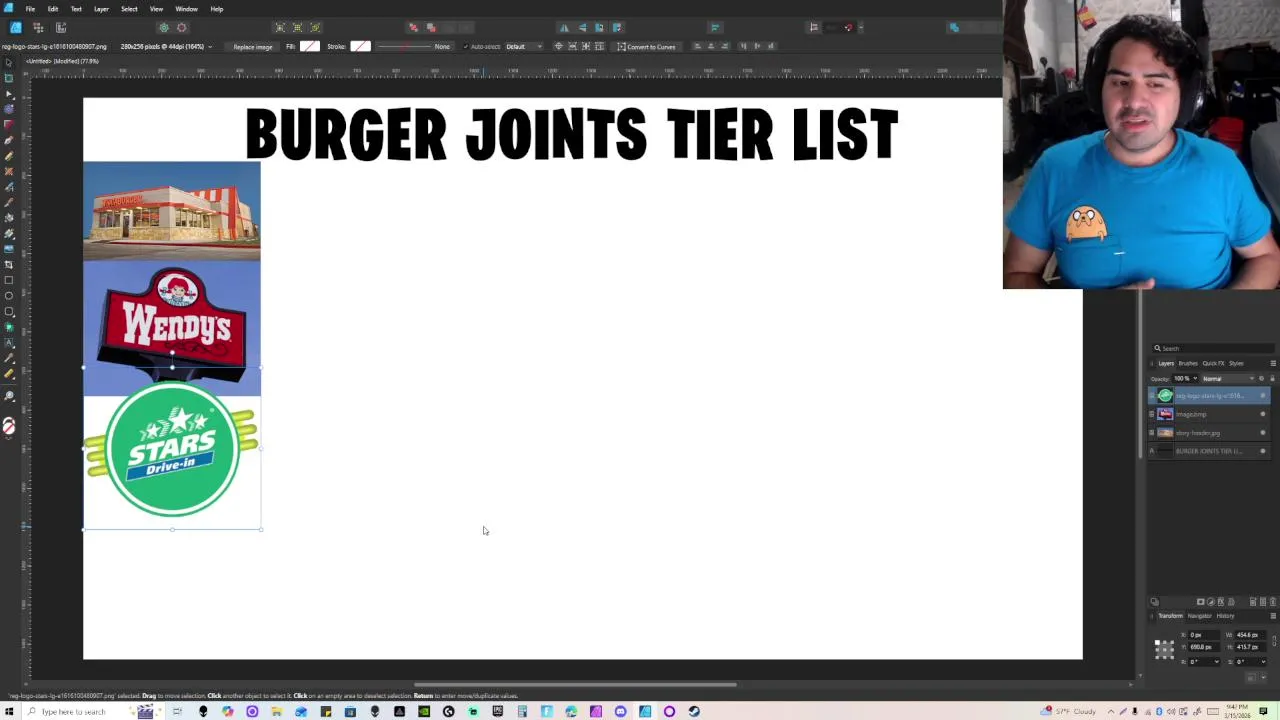Toggle visibility of the story-header.jpg layer

pyautogui.click(x=1262, y=433)
